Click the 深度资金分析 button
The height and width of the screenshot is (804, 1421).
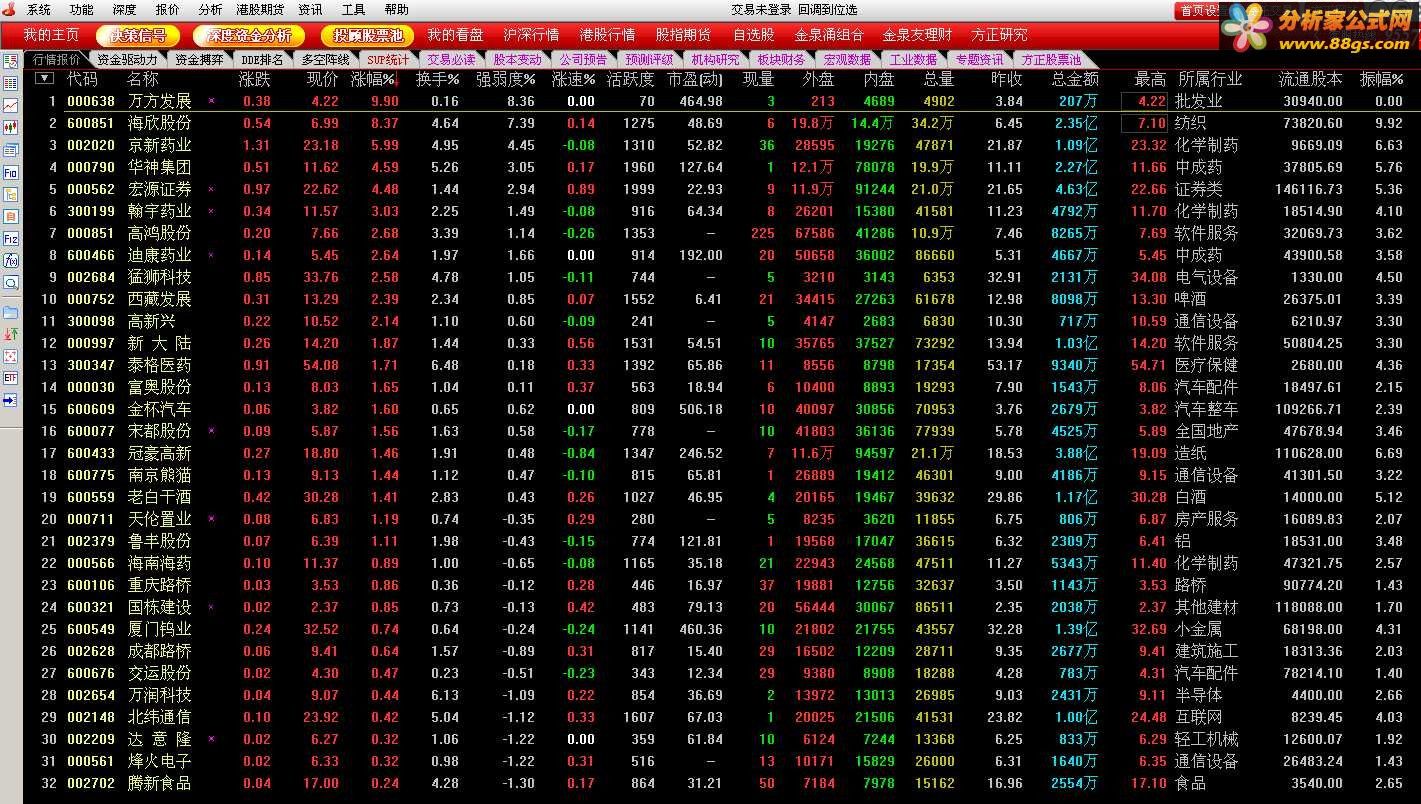[249, 35]
